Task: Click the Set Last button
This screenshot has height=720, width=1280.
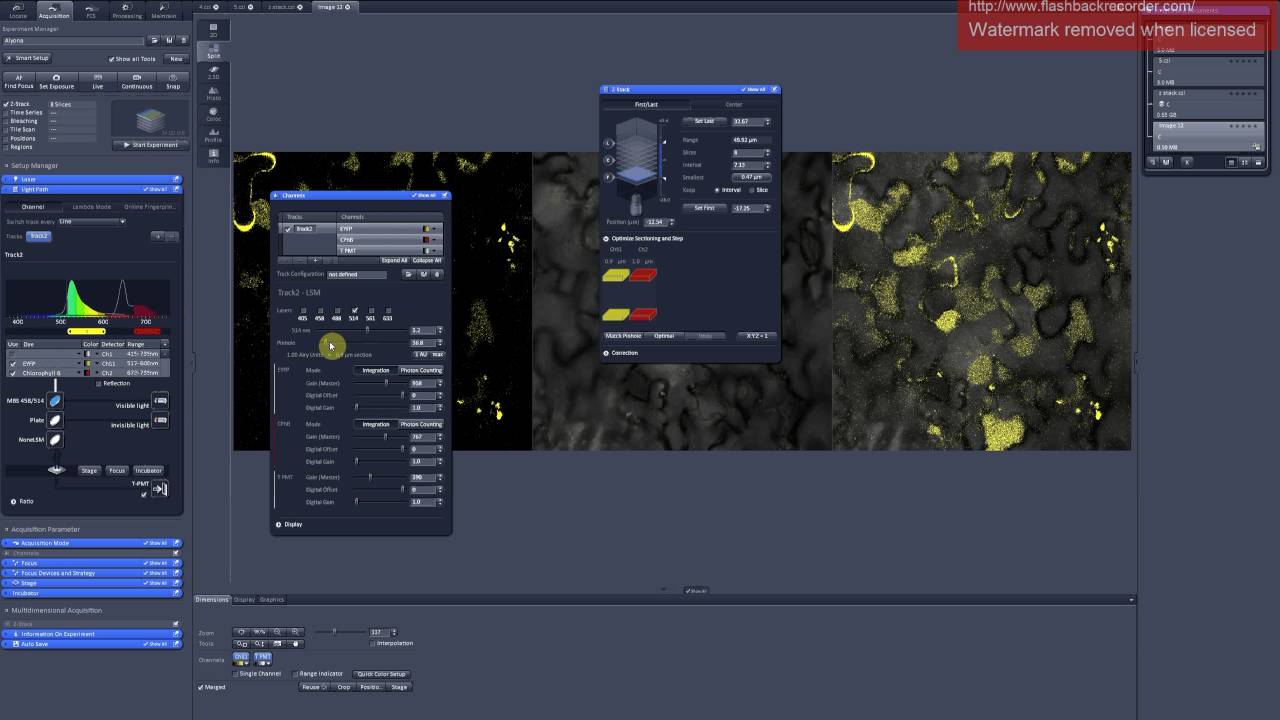Action: coord(704,121)
